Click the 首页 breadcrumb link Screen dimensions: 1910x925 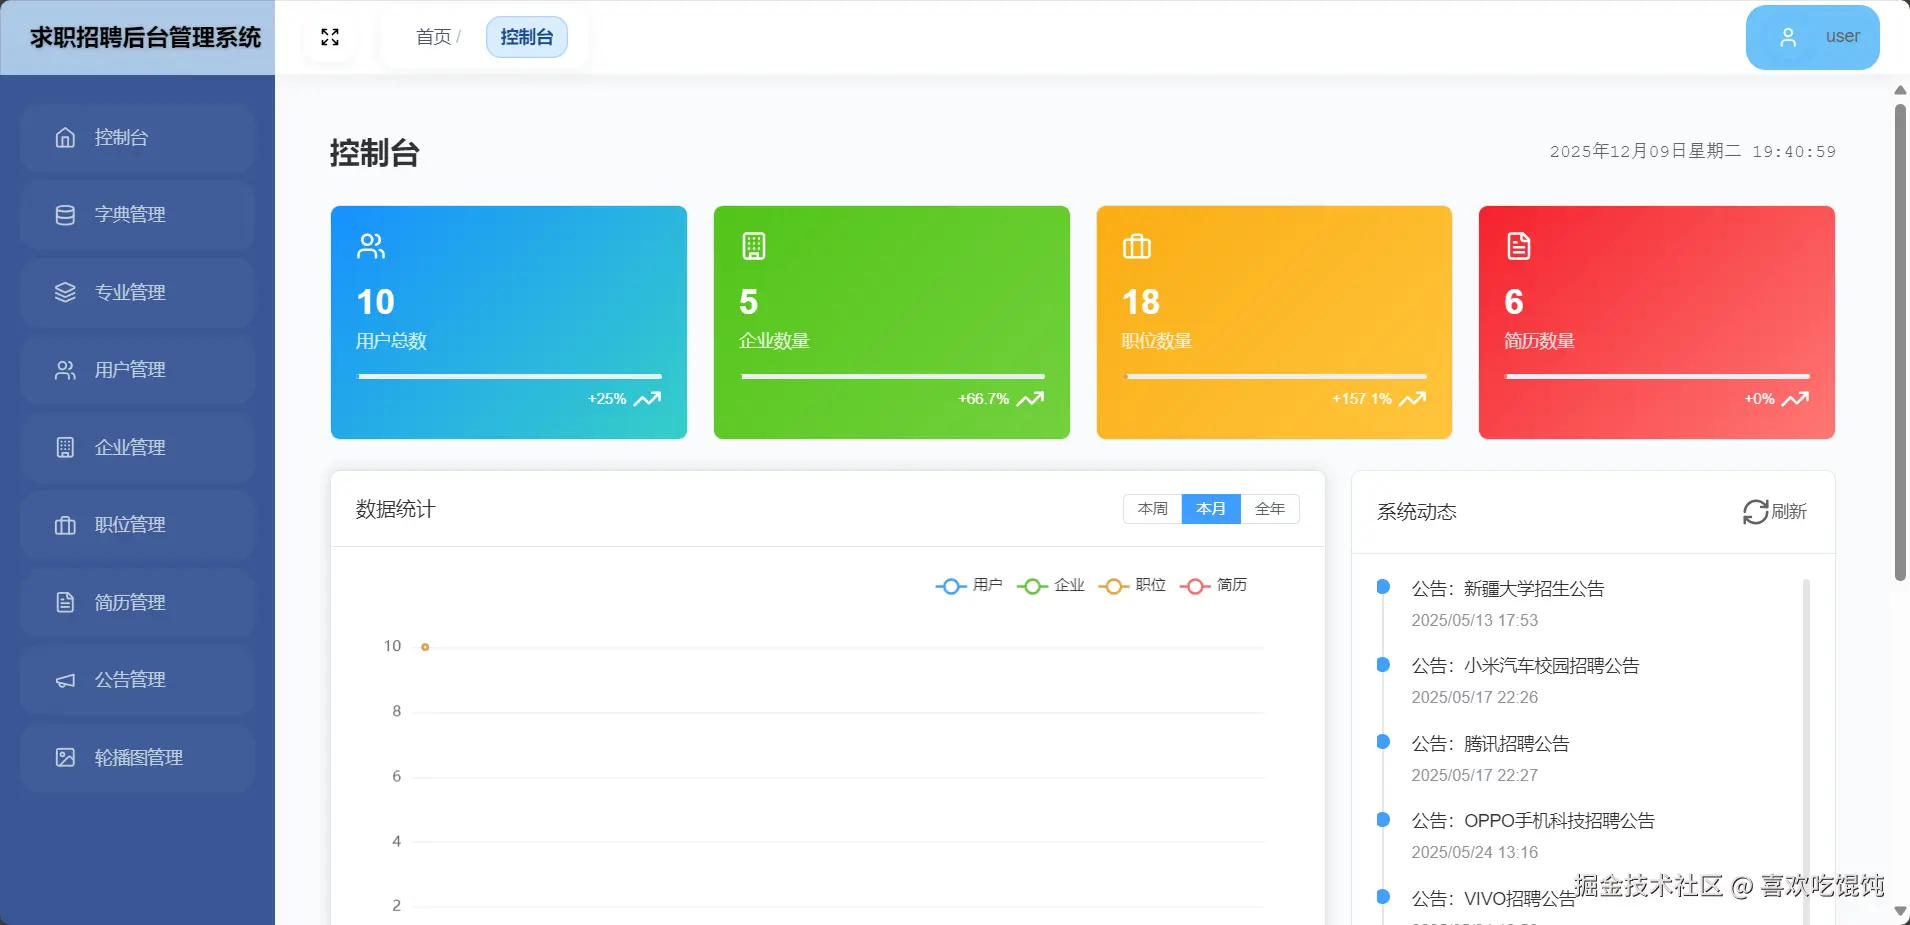pos(433,37)
